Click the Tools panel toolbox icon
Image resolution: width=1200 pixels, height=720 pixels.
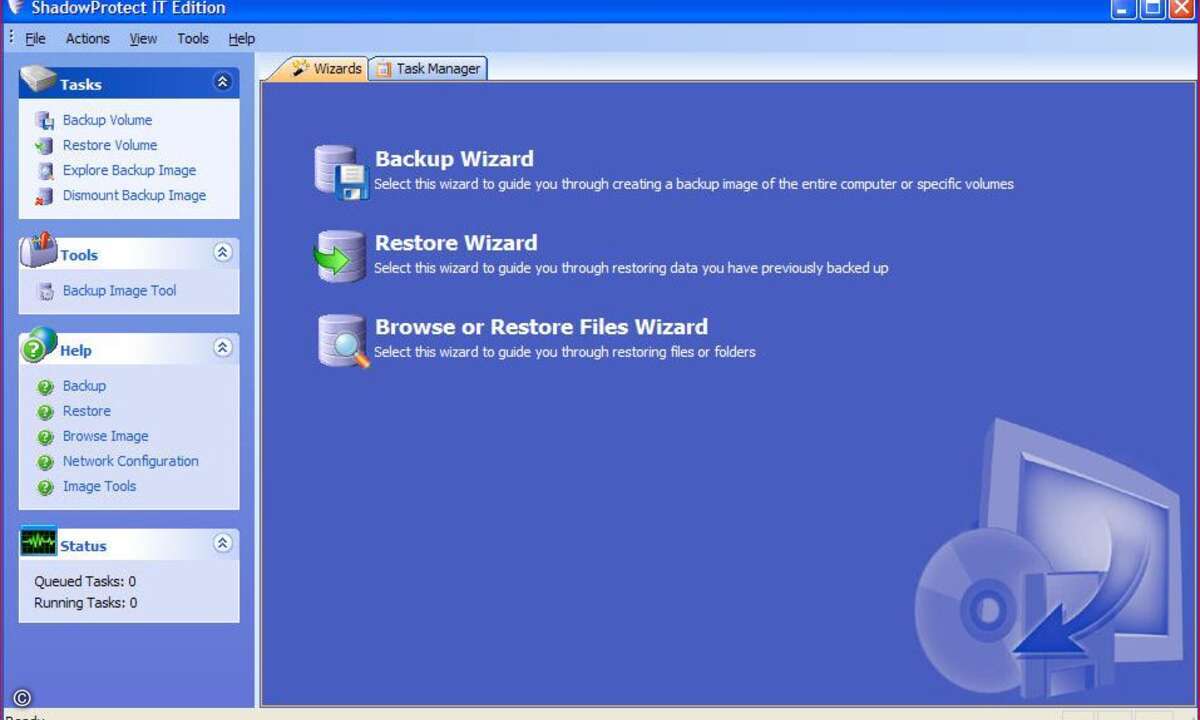[39, 250]
